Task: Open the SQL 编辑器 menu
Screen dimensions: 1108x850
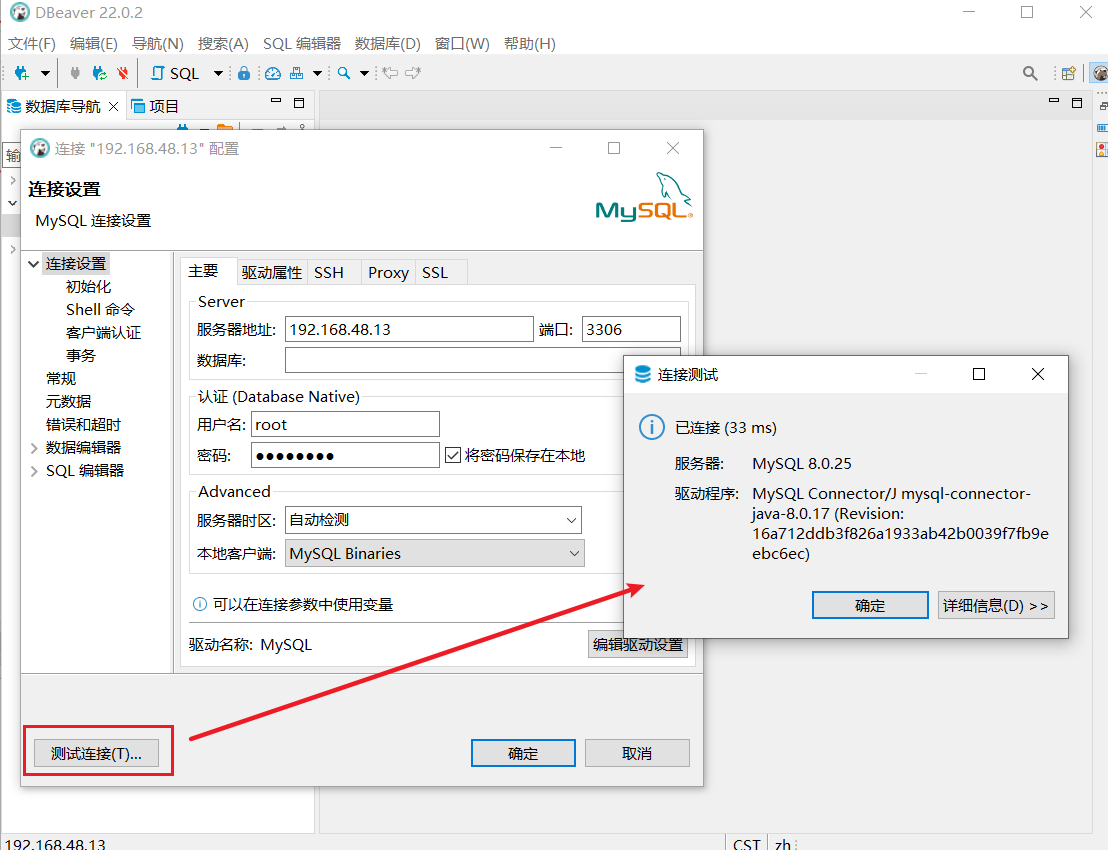Action: tap(302, 44)
